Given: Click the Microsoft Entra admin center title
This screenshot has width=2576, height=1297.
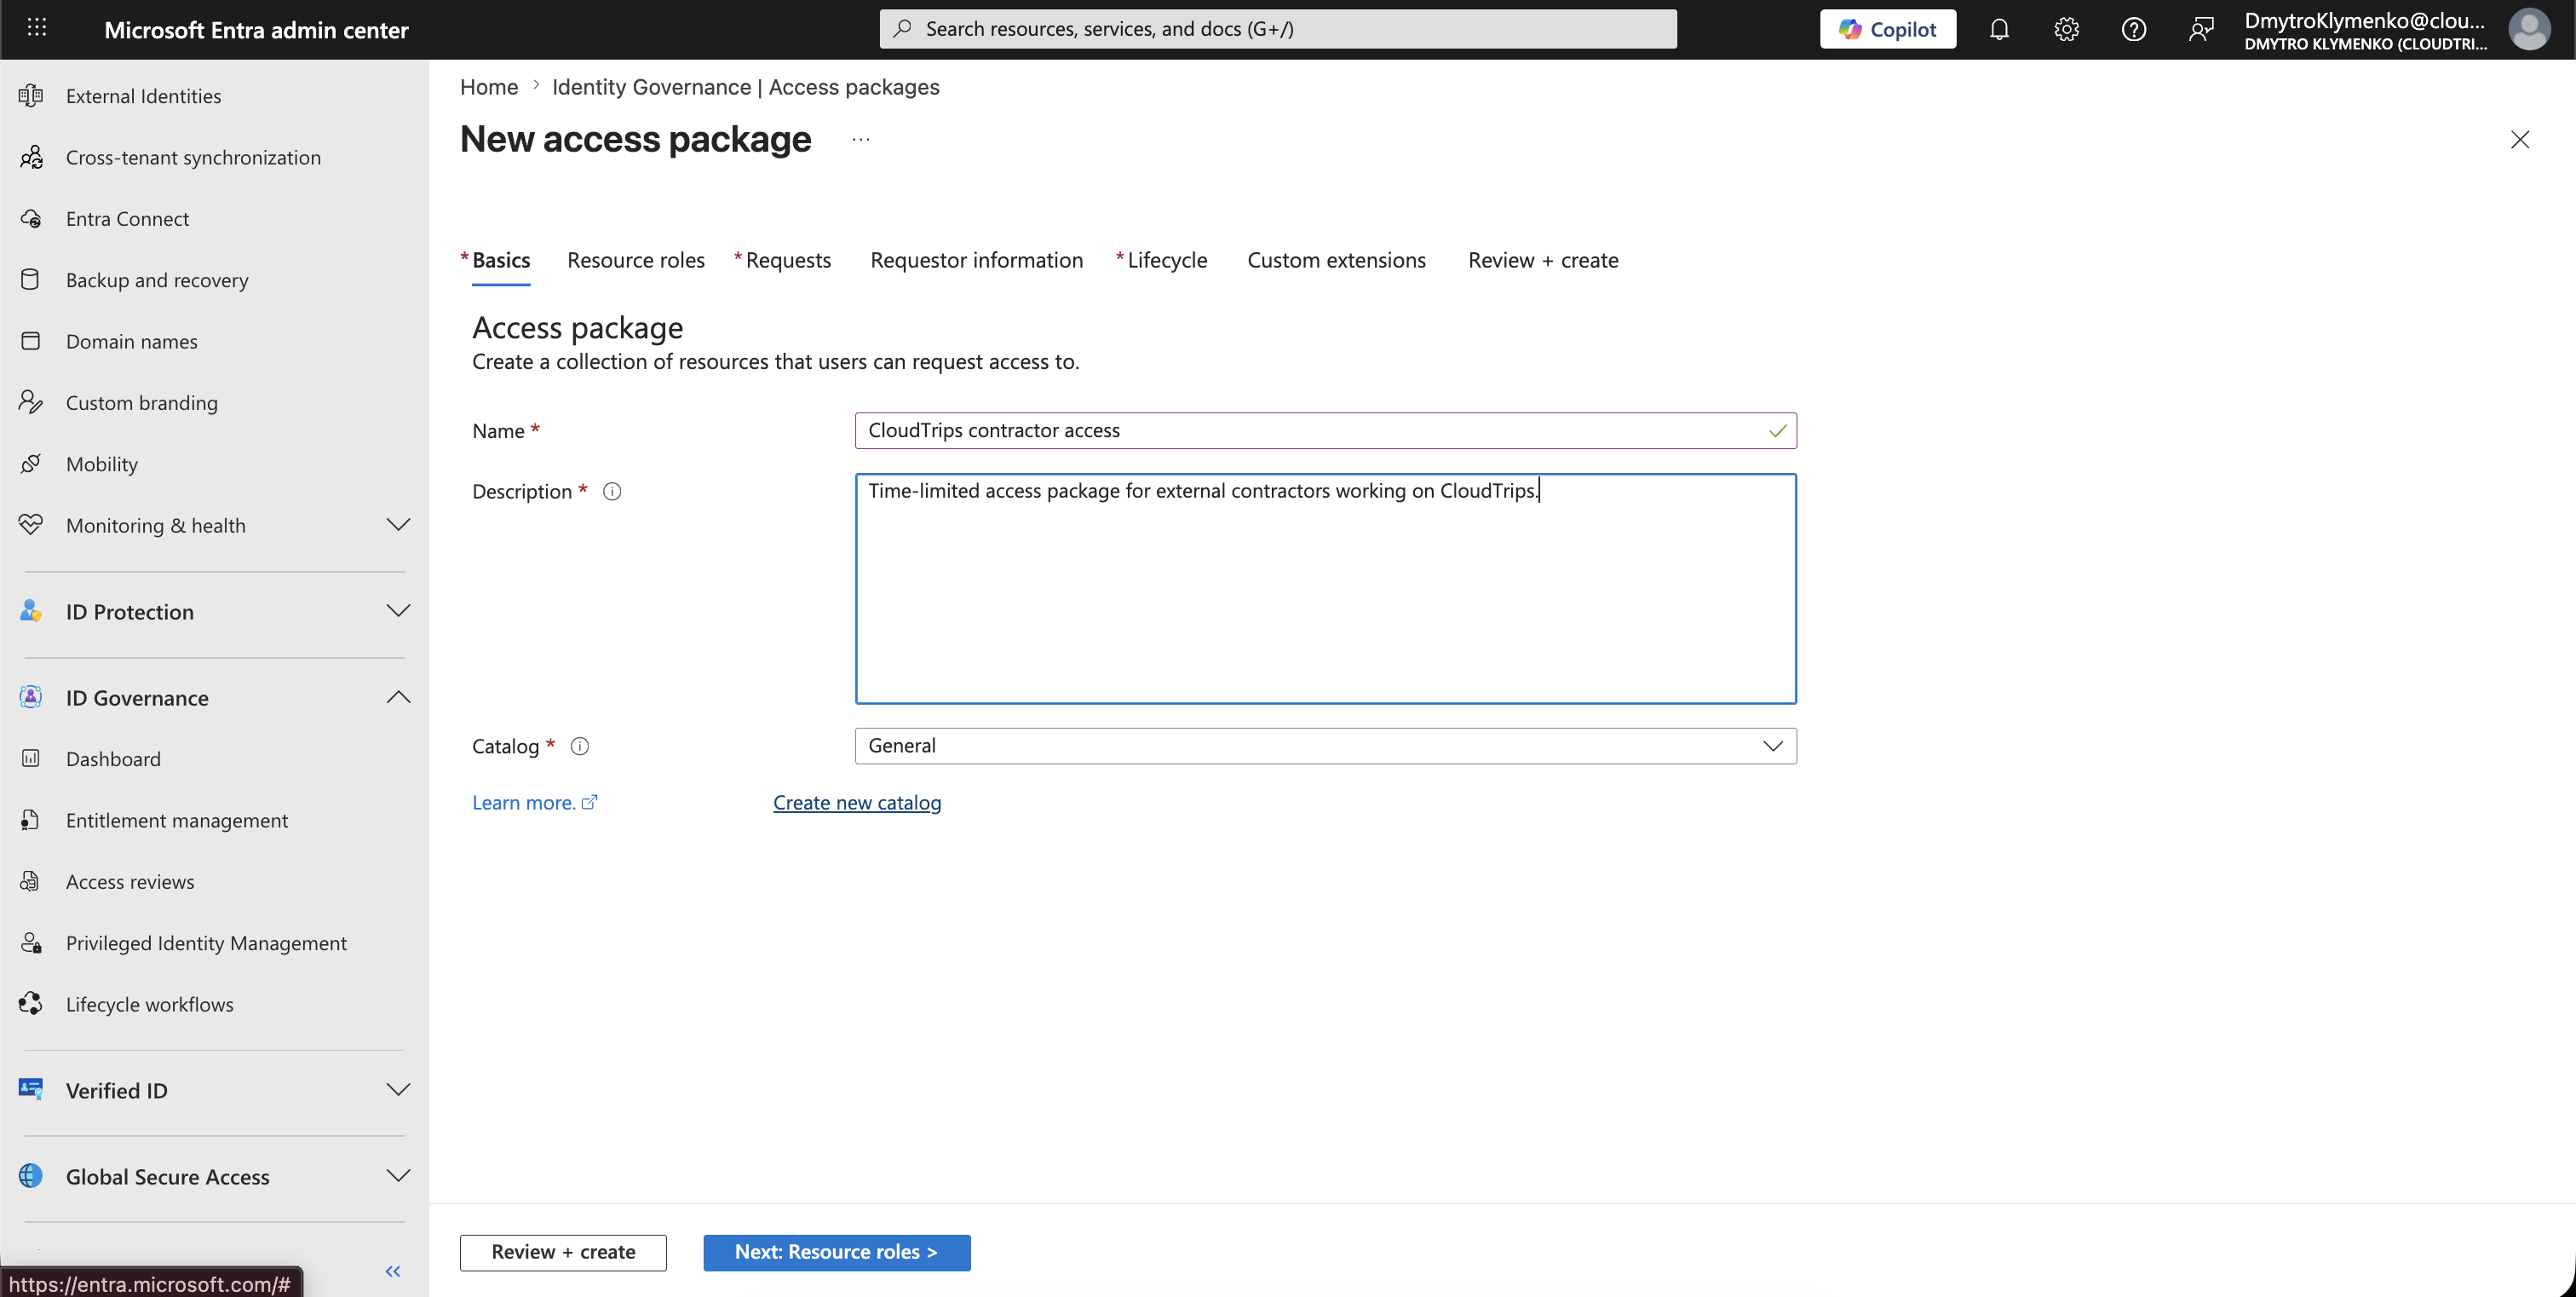Looking at the screenshot, I should pos(256,30).
